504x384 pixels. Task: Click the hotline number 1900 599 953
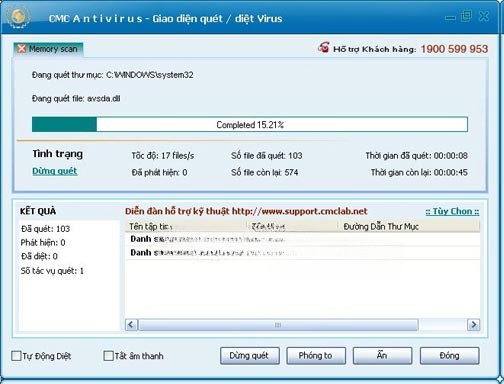454,49
